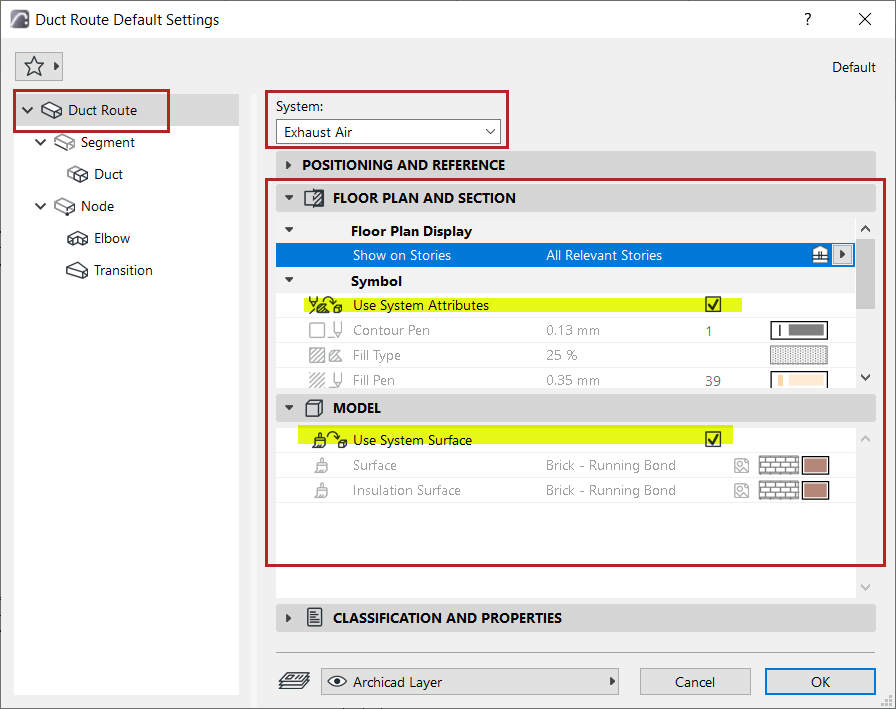Click the Contour Pen row icon

(325, 330)
